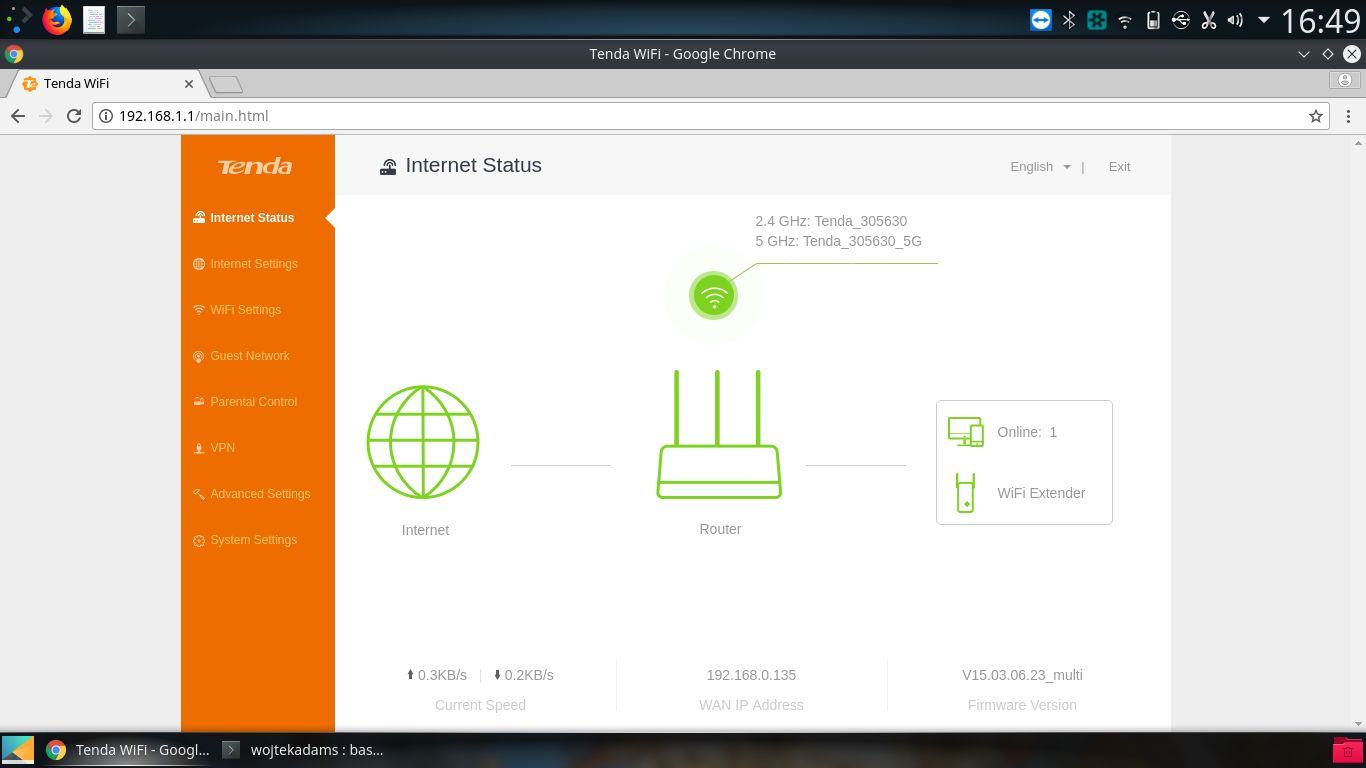
Task: Open the English language dropdown
Action: click(1040, 167)
